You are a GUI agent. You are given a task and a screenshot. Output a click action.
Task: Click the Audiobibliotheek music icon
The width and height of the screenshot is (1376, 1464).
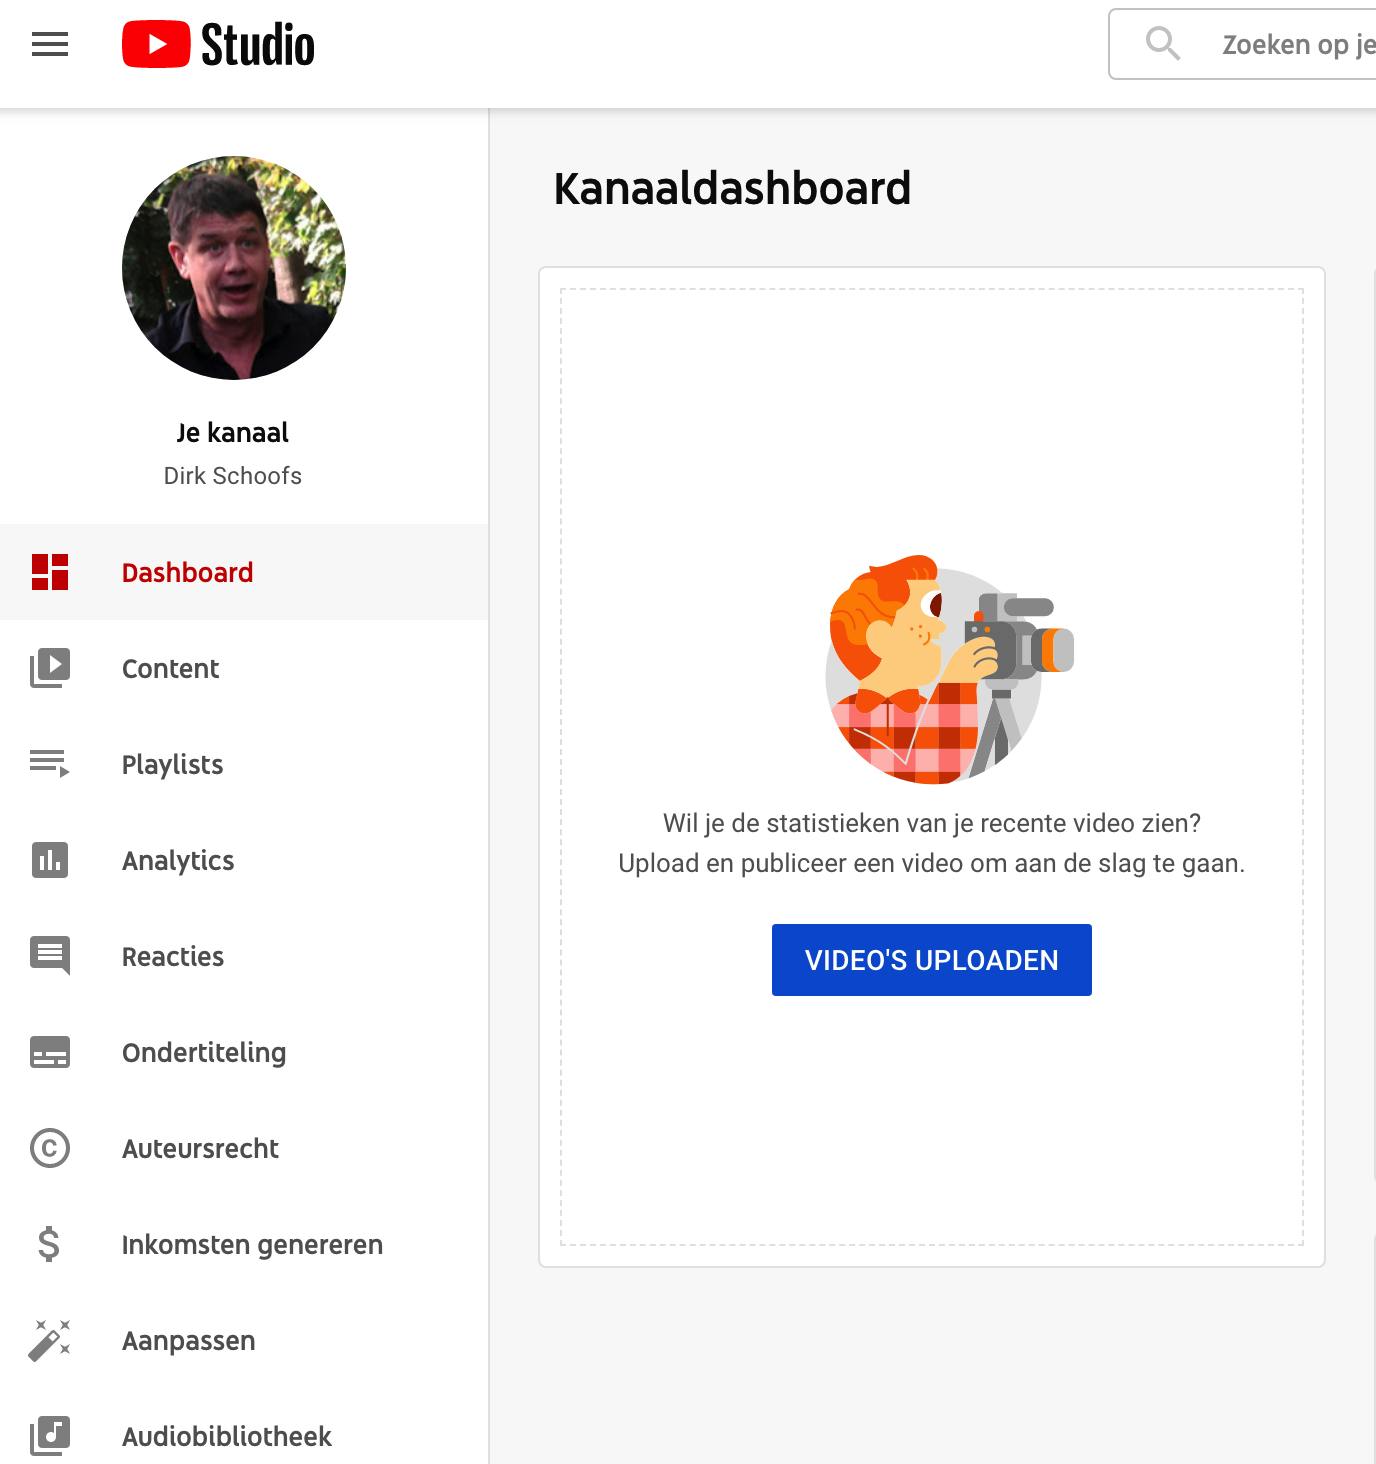click(x=50, y=1436)
